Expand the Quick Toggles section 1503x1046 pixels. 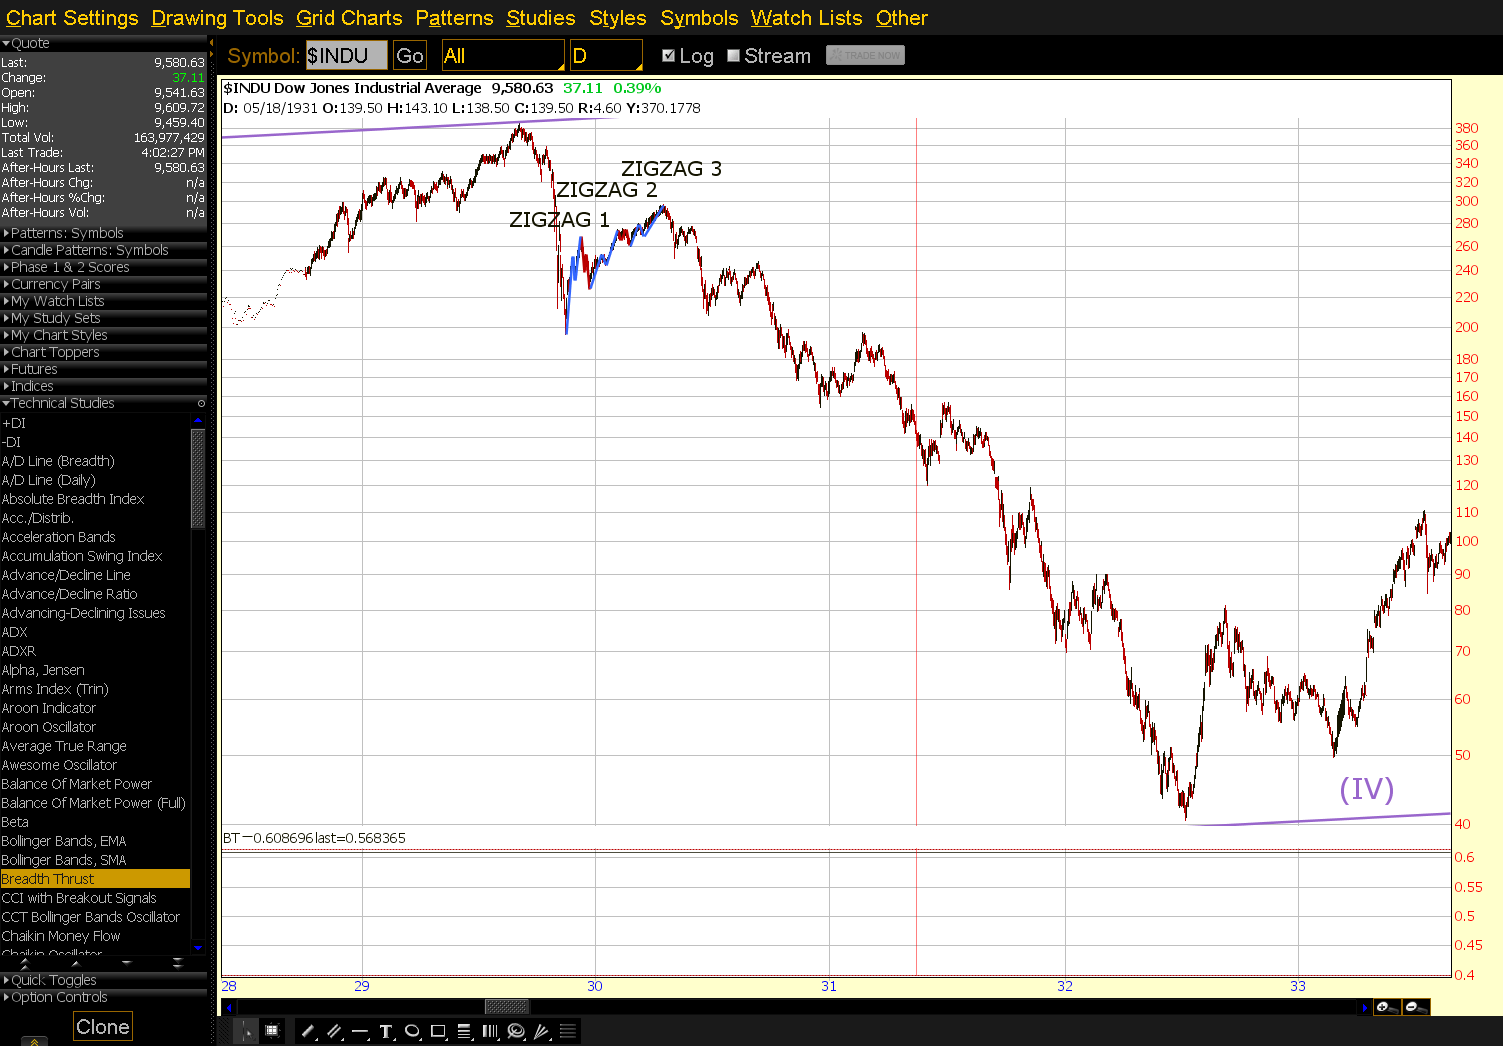(104, 980)
